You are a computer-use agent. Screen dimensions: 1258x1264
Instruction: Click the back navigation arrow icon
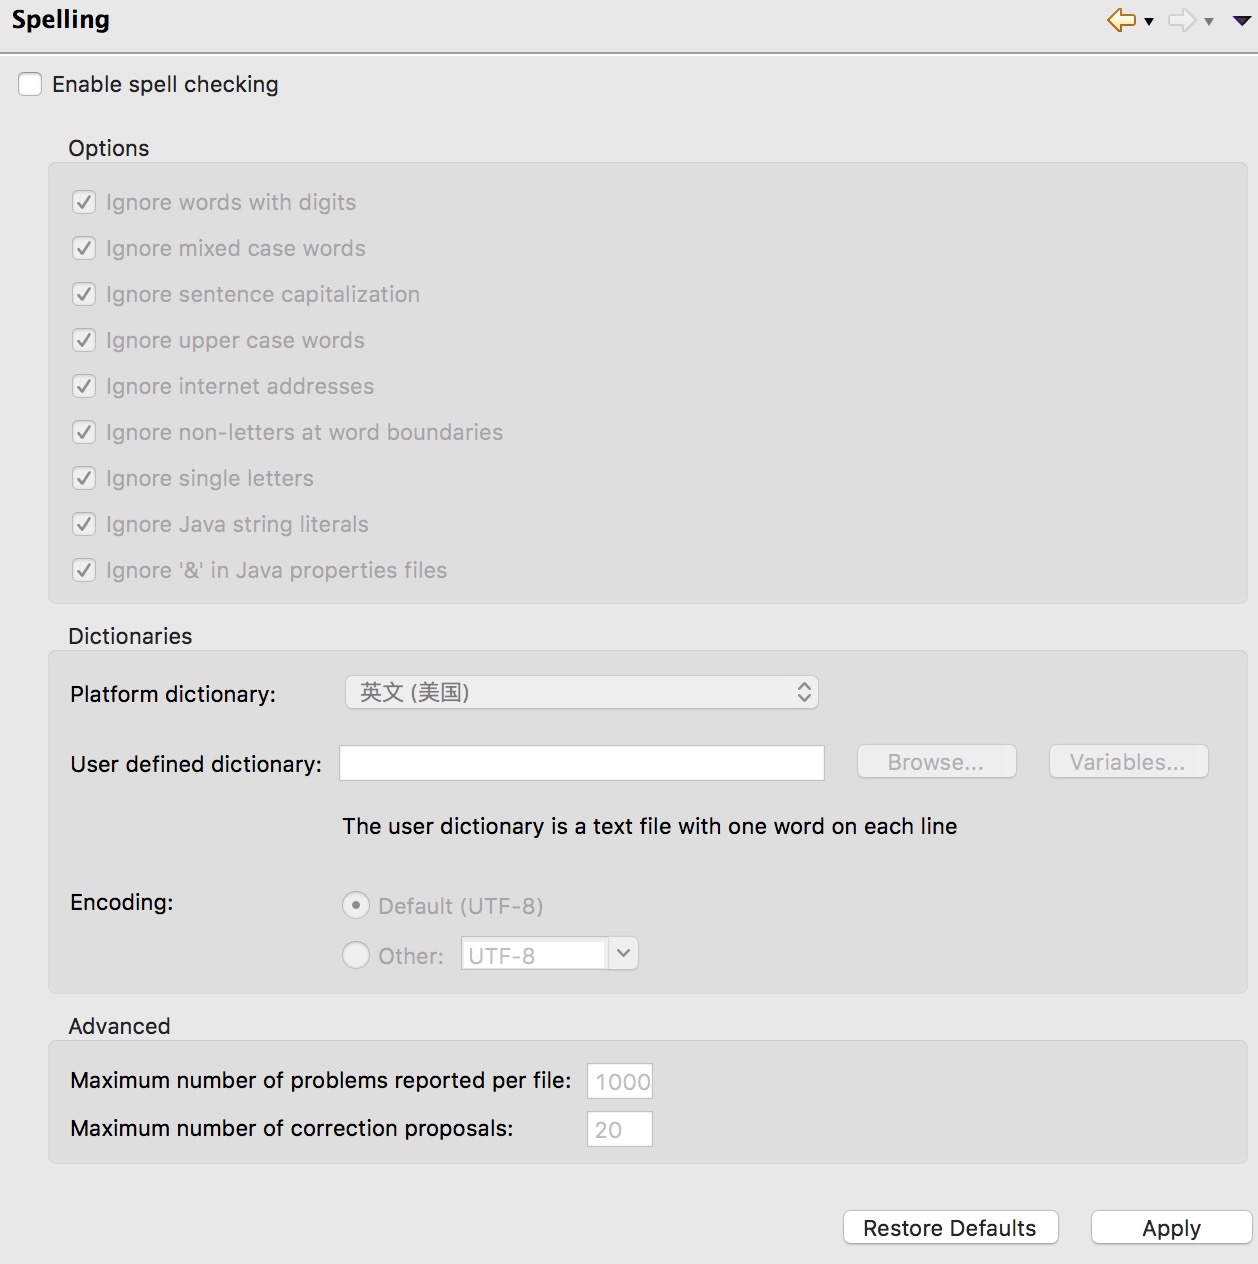click(1121, 20)
